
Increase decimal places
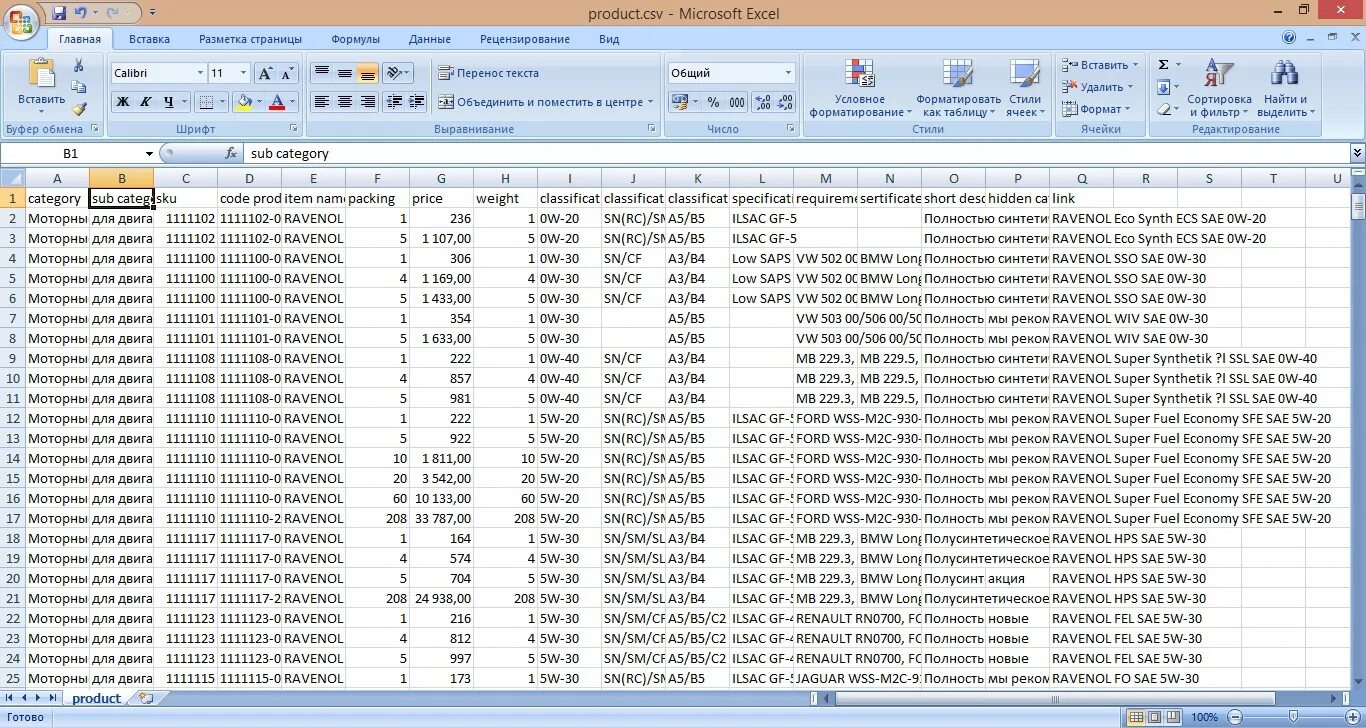click(762, 102)
